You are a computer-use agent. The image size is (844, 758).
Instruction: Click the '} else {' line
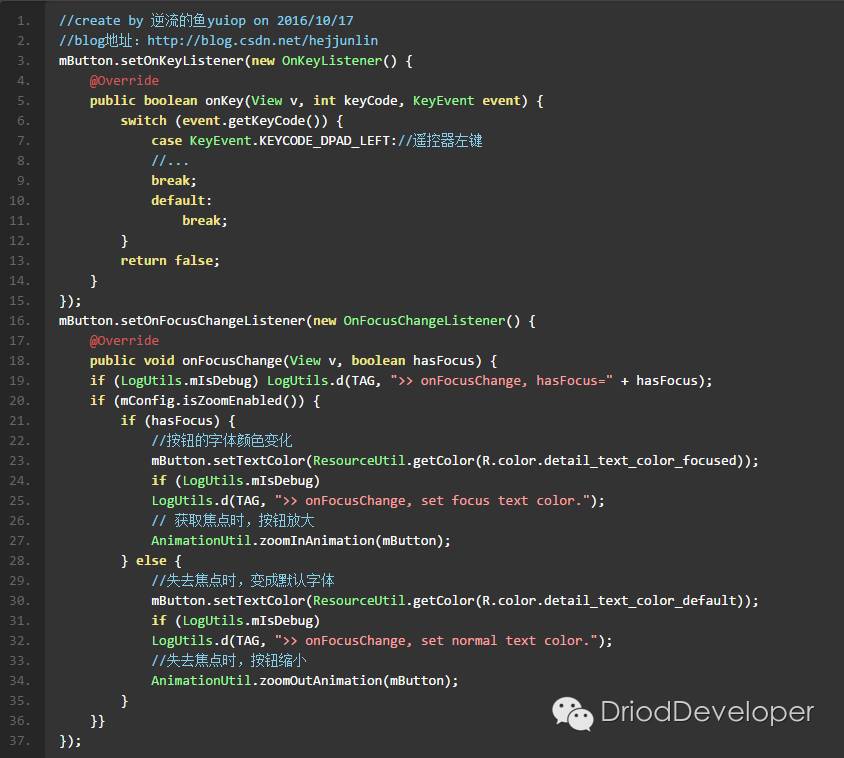point(151,561)
